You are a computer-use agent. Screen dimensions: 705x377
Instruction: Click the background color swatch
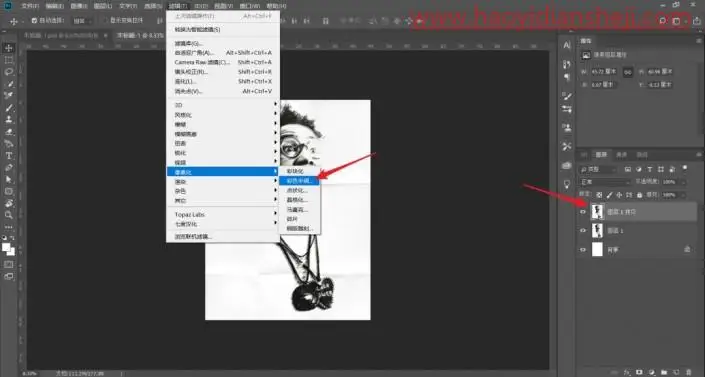[x=11, y=251]
